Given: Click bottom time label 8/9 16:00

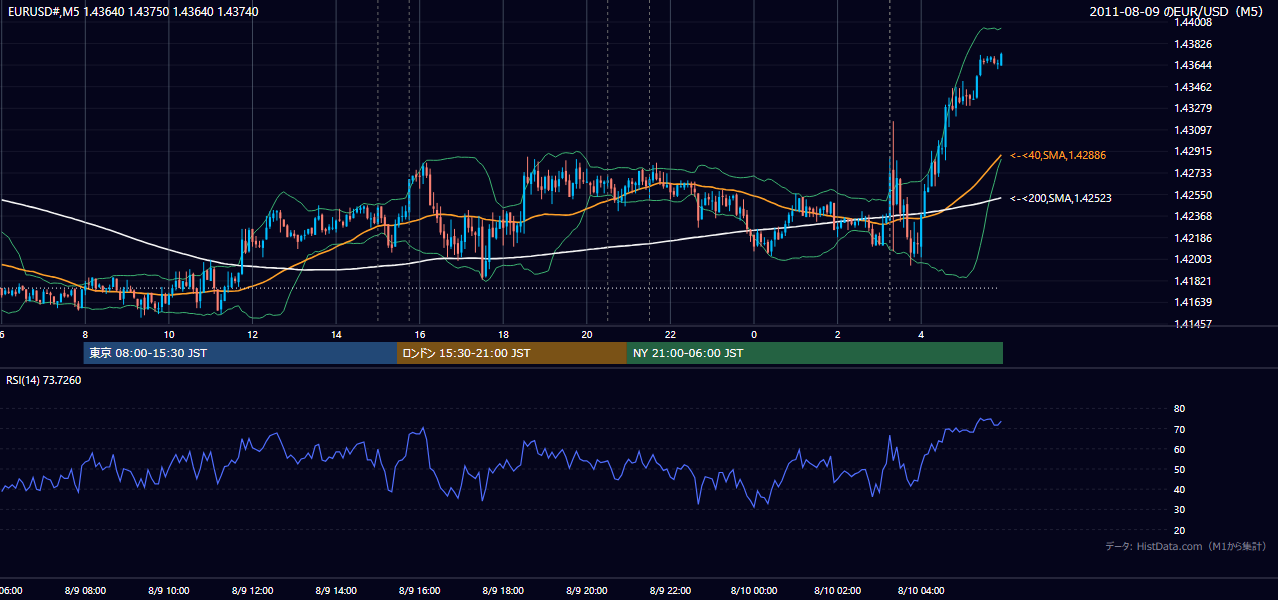Looking at the screenshot, I should 419,591.
